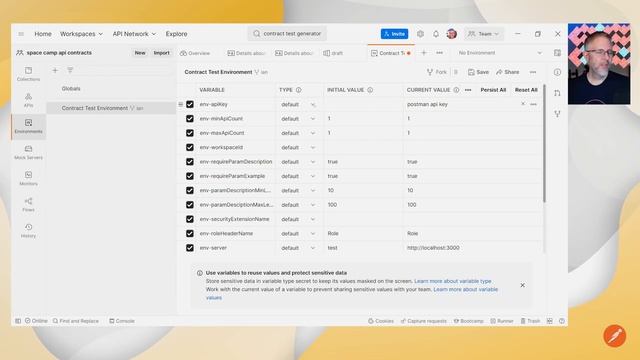Uncheck the env-requireParamDescription variable

(x=190, y=162)
